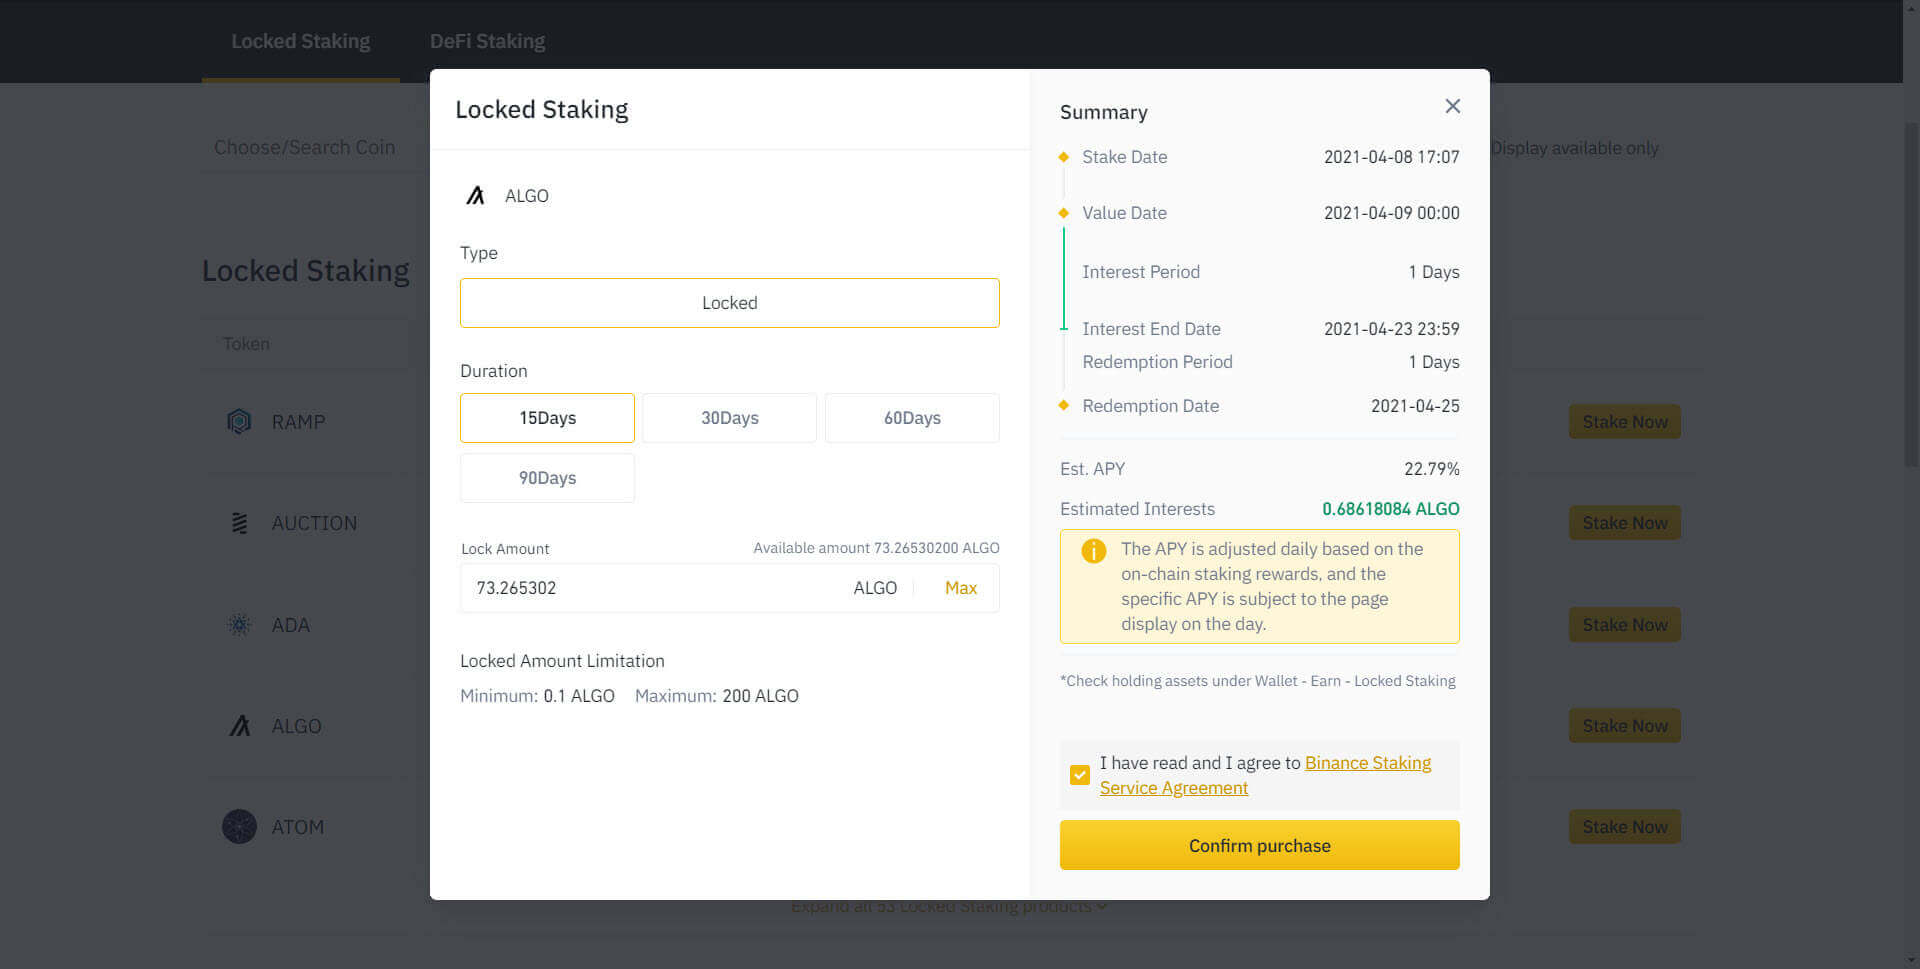This screenshot has height=969, width=1920.
Task: Click the RAMP token icon
Action: (239, 422)
